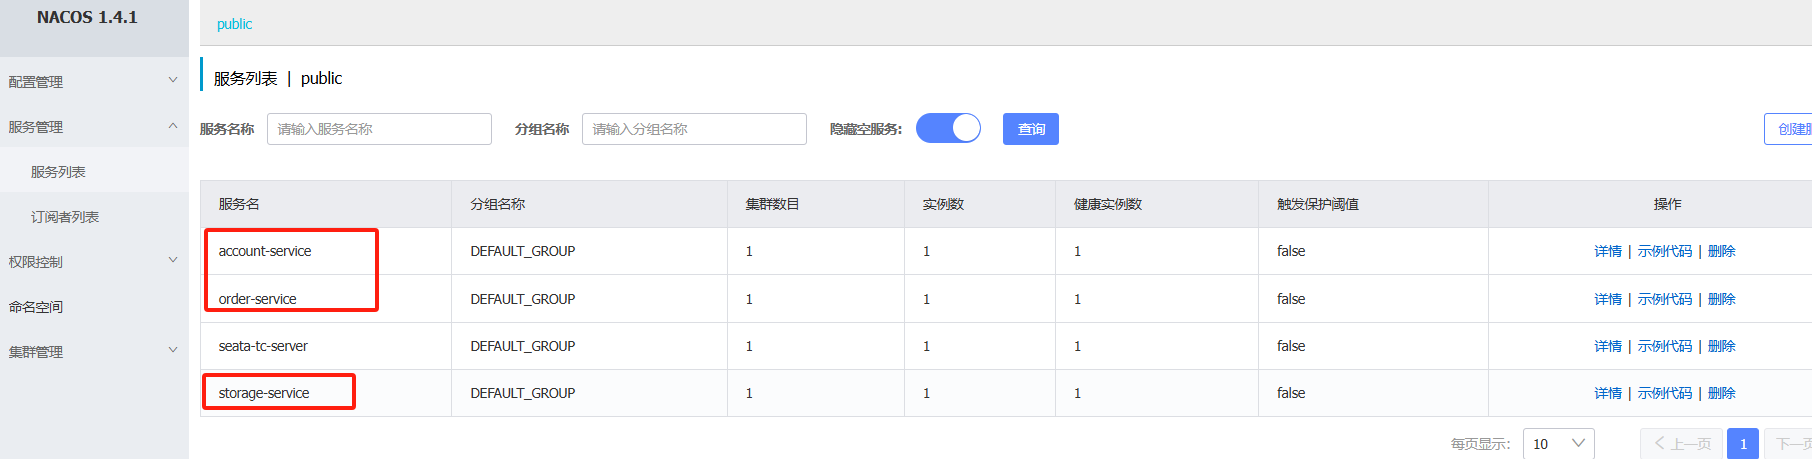Click the 查询 search button
This screenshot has height=459, width=1812.
(1030, 129)
